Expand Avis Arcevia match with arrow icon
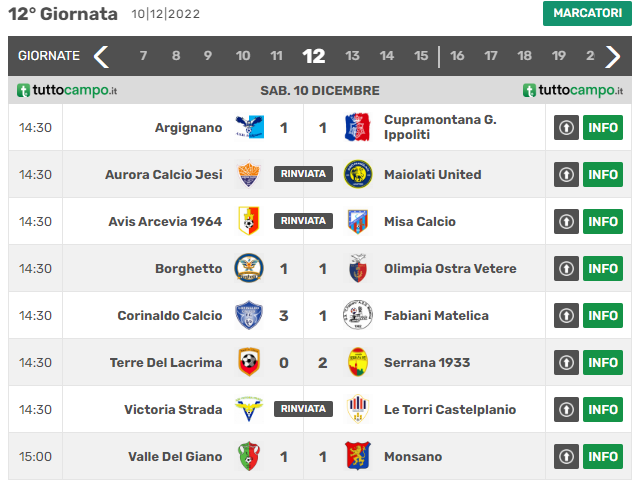635x482 pixels. tap(566, 221)
